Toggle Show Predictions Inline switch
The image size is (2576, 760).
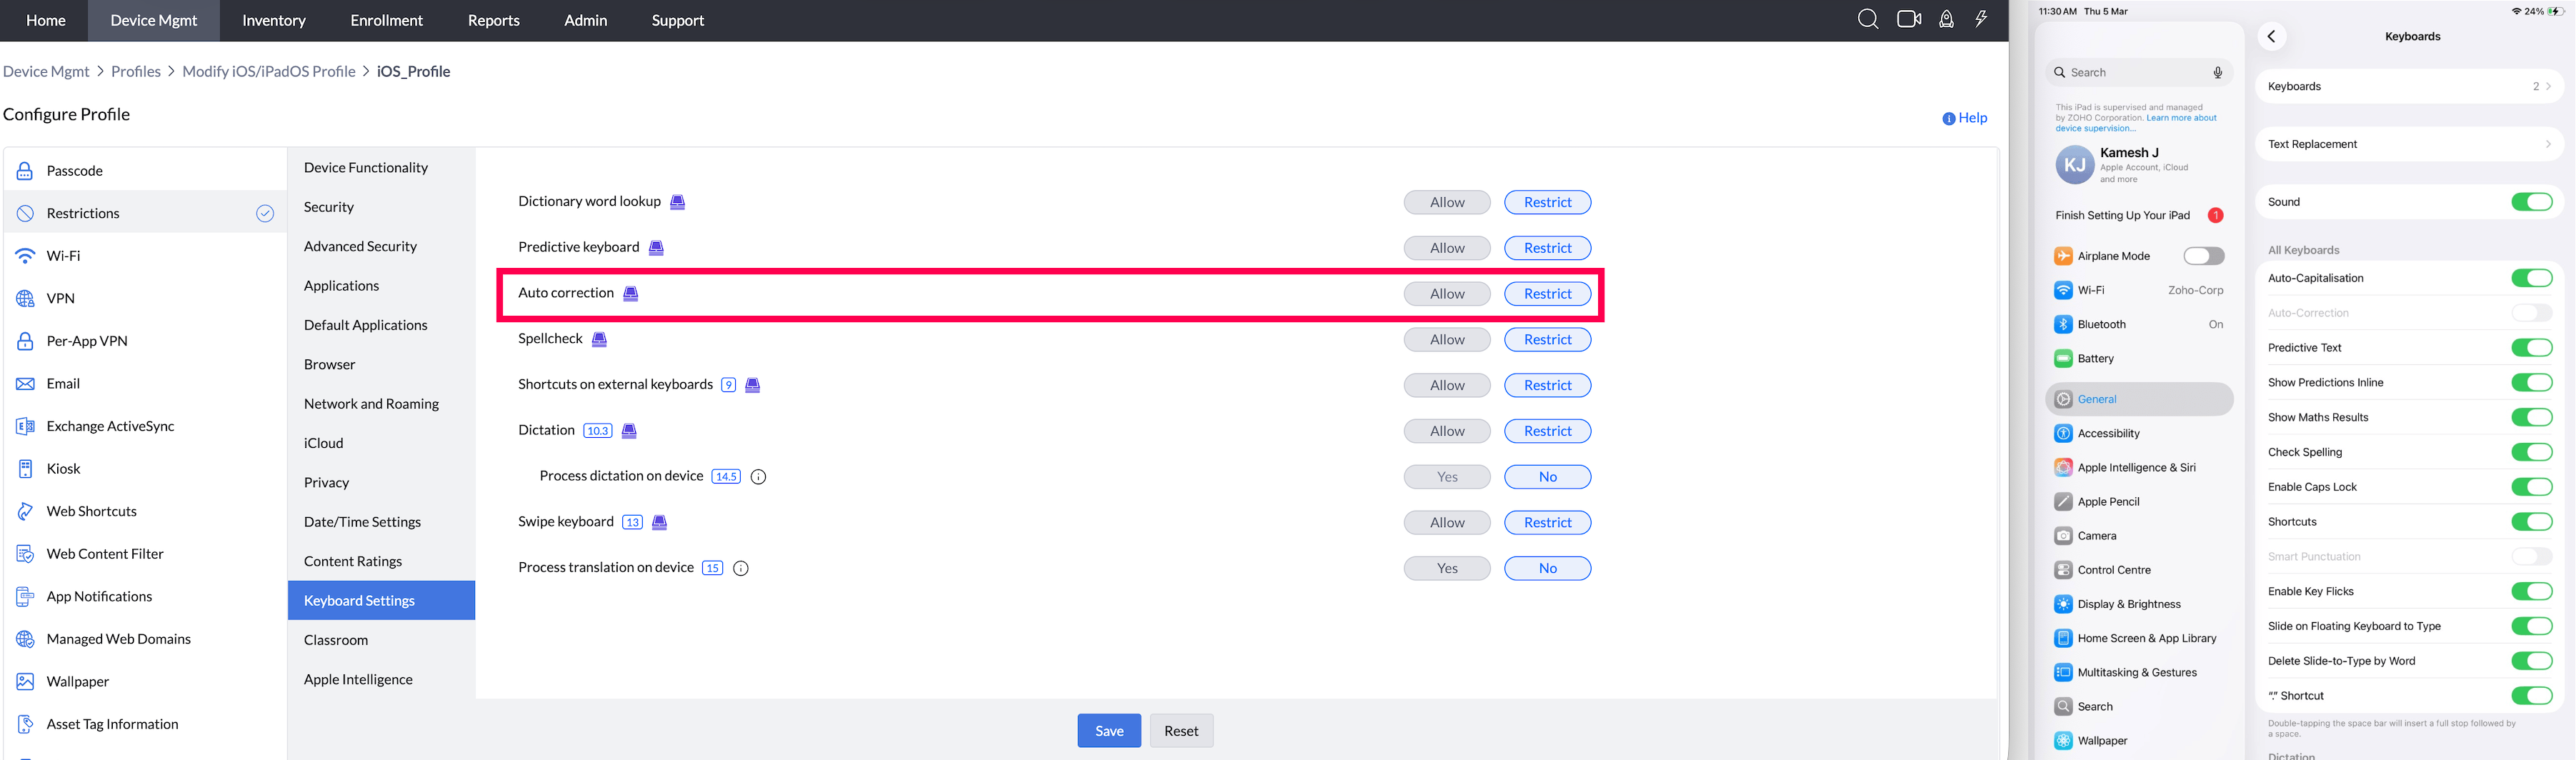(2531, 382)
